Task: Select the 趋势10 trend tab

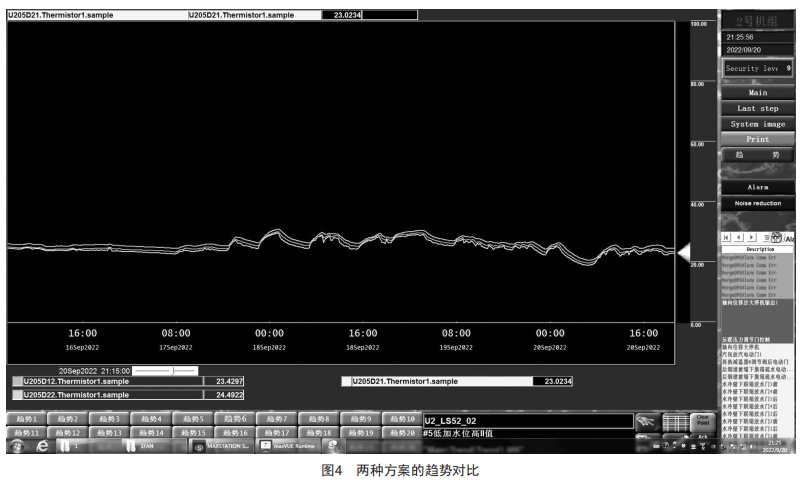Action: pyautogui.click(x=403, y=419)
